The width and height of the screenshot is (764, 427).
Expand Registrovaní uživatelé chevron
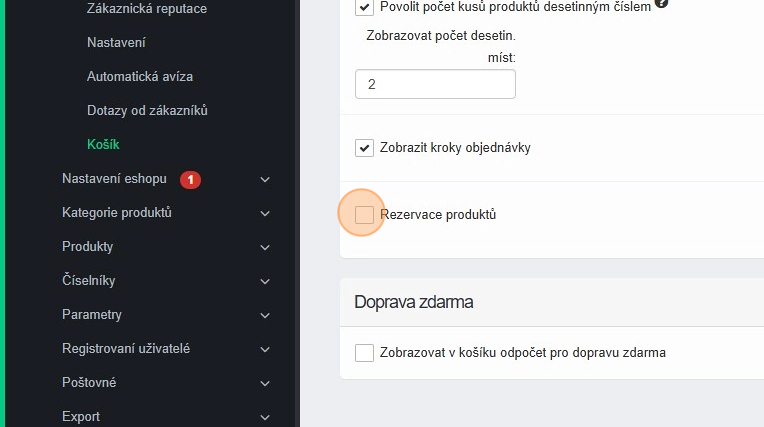pyautogui.click(x=265, y=349)
